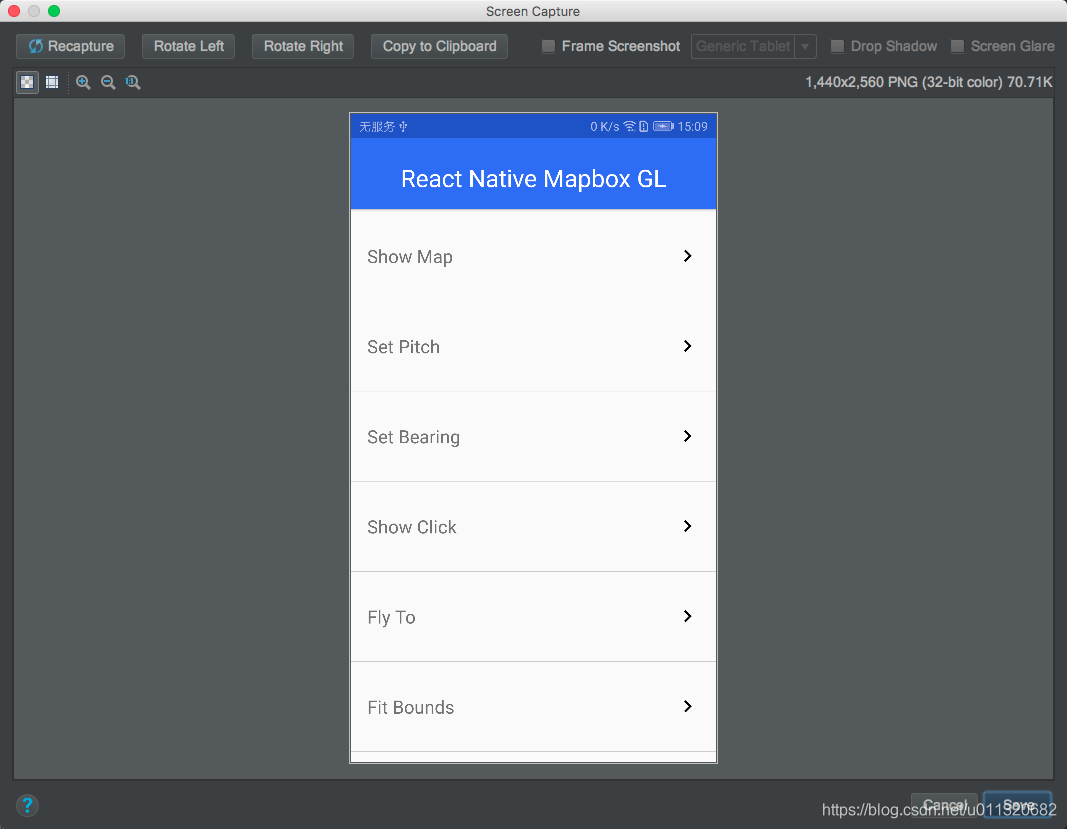
Task: Click the battery icon in phone status bar
Action: tap(663, 127)
